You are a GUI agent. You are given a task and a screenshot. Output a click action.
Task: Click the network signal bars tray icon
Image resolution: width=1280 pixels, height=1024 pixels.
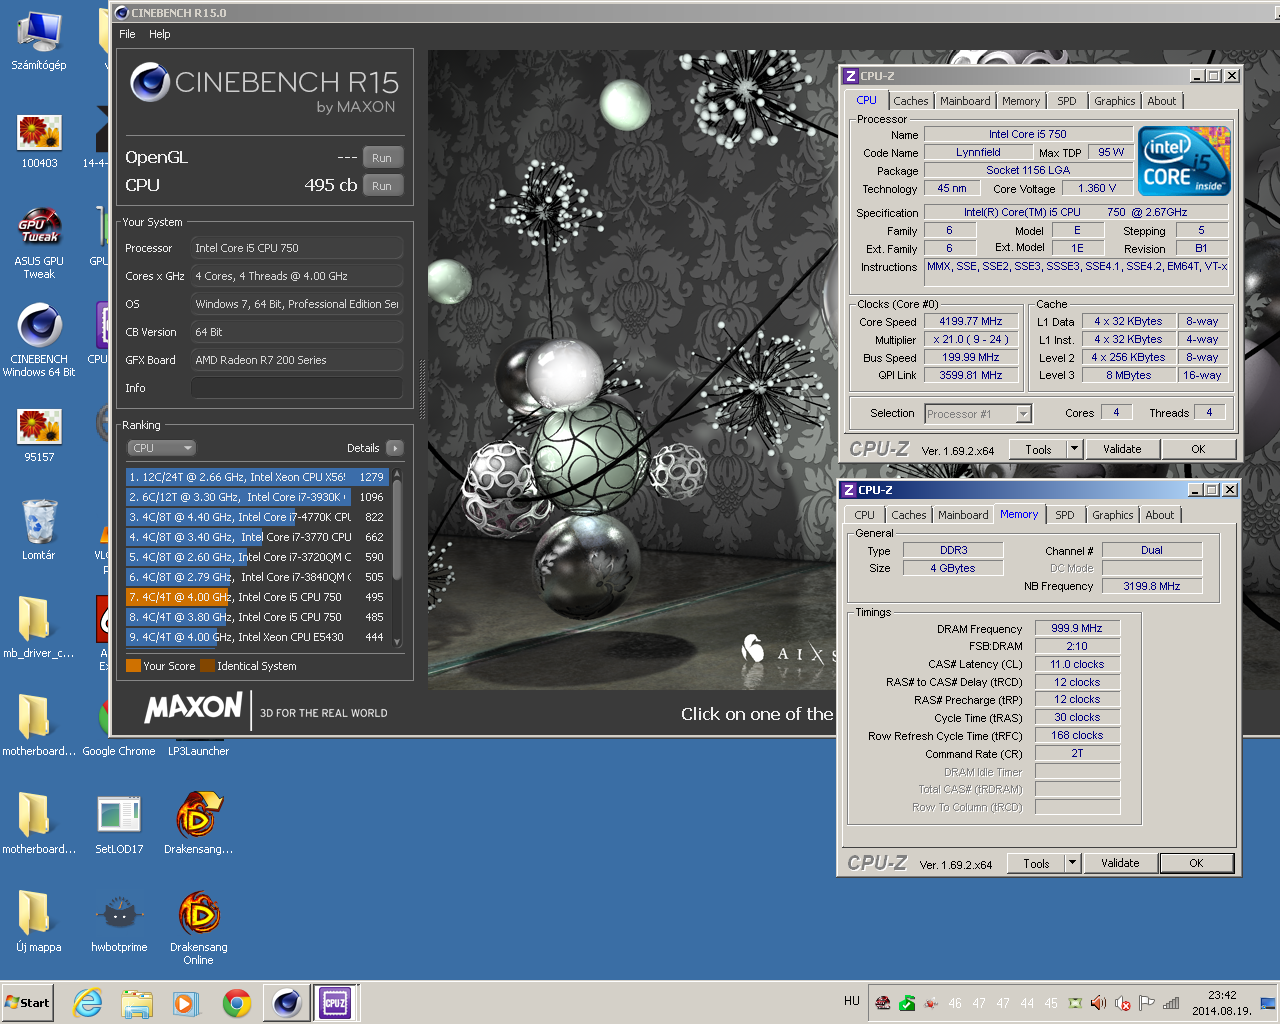[x=1170, y=1003]
